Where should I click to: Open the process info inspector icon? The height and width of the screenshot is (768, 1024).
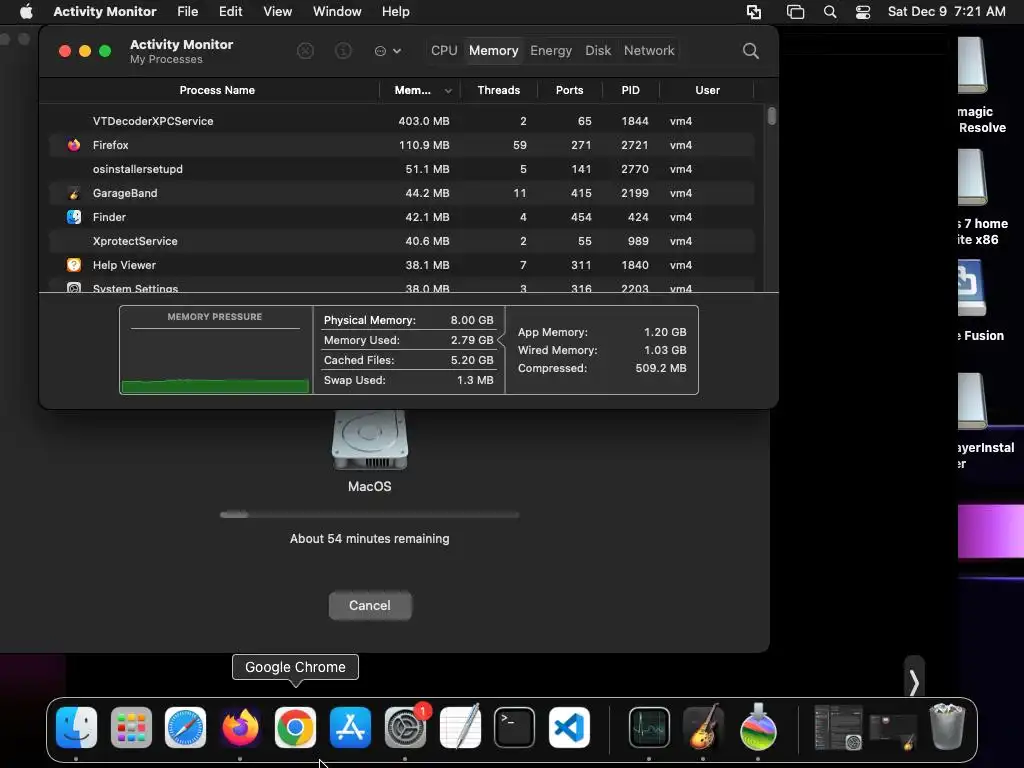tap(343, 51)
